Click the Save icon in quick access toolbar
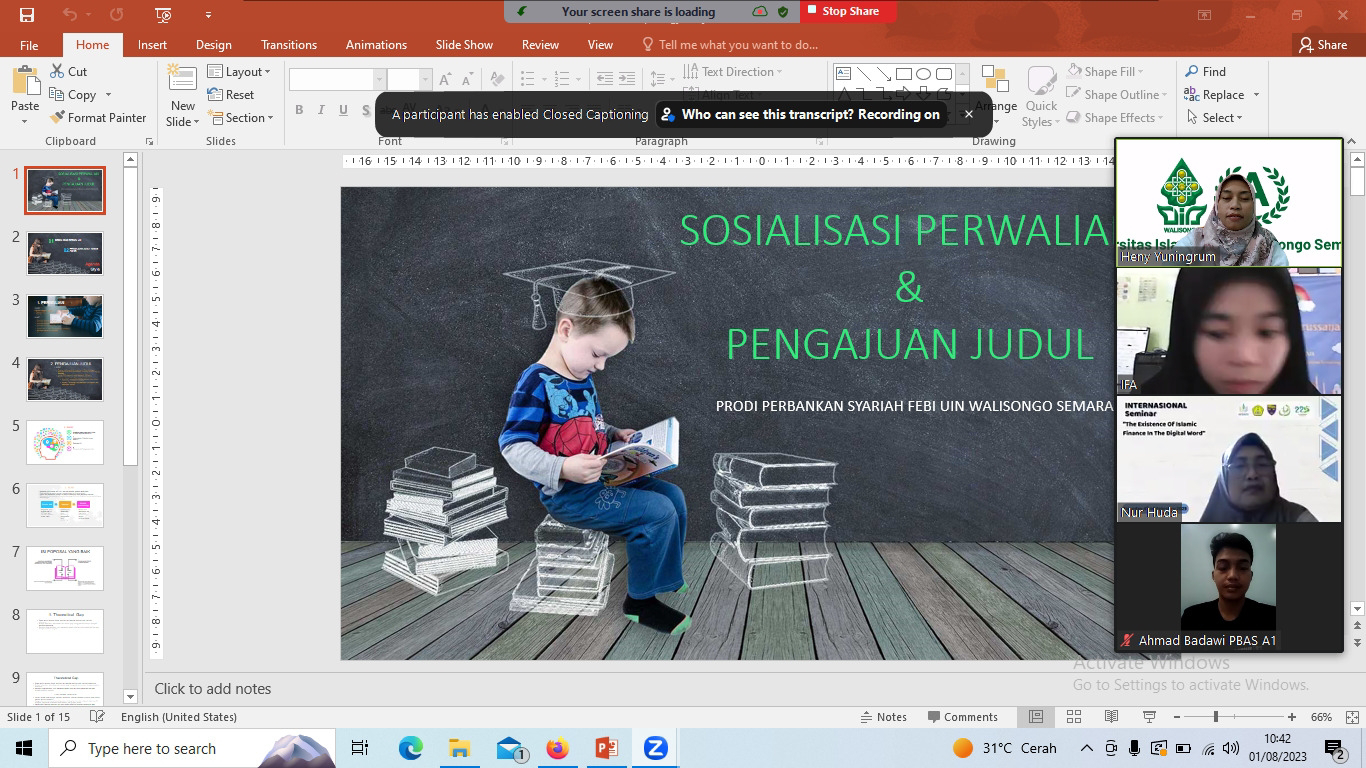 (x=26, y=14)
